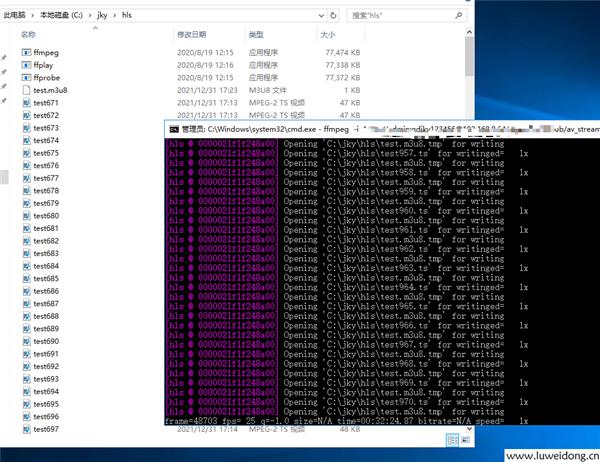
Task: Sort files by 修改日期 column header
Action: 193,34
